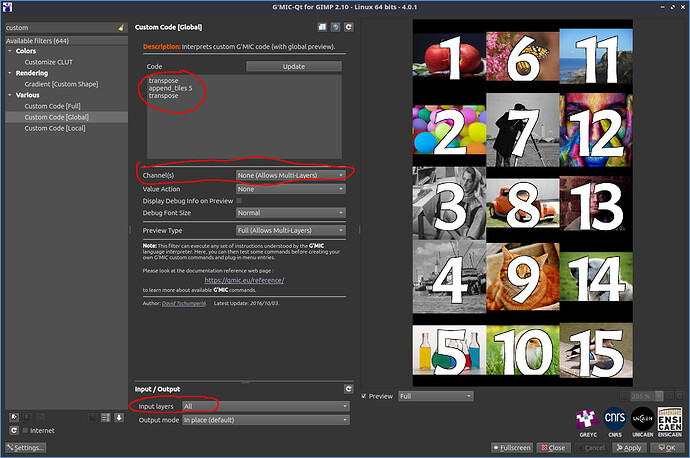
Task: Click the OK button
Action: (667, 447)
